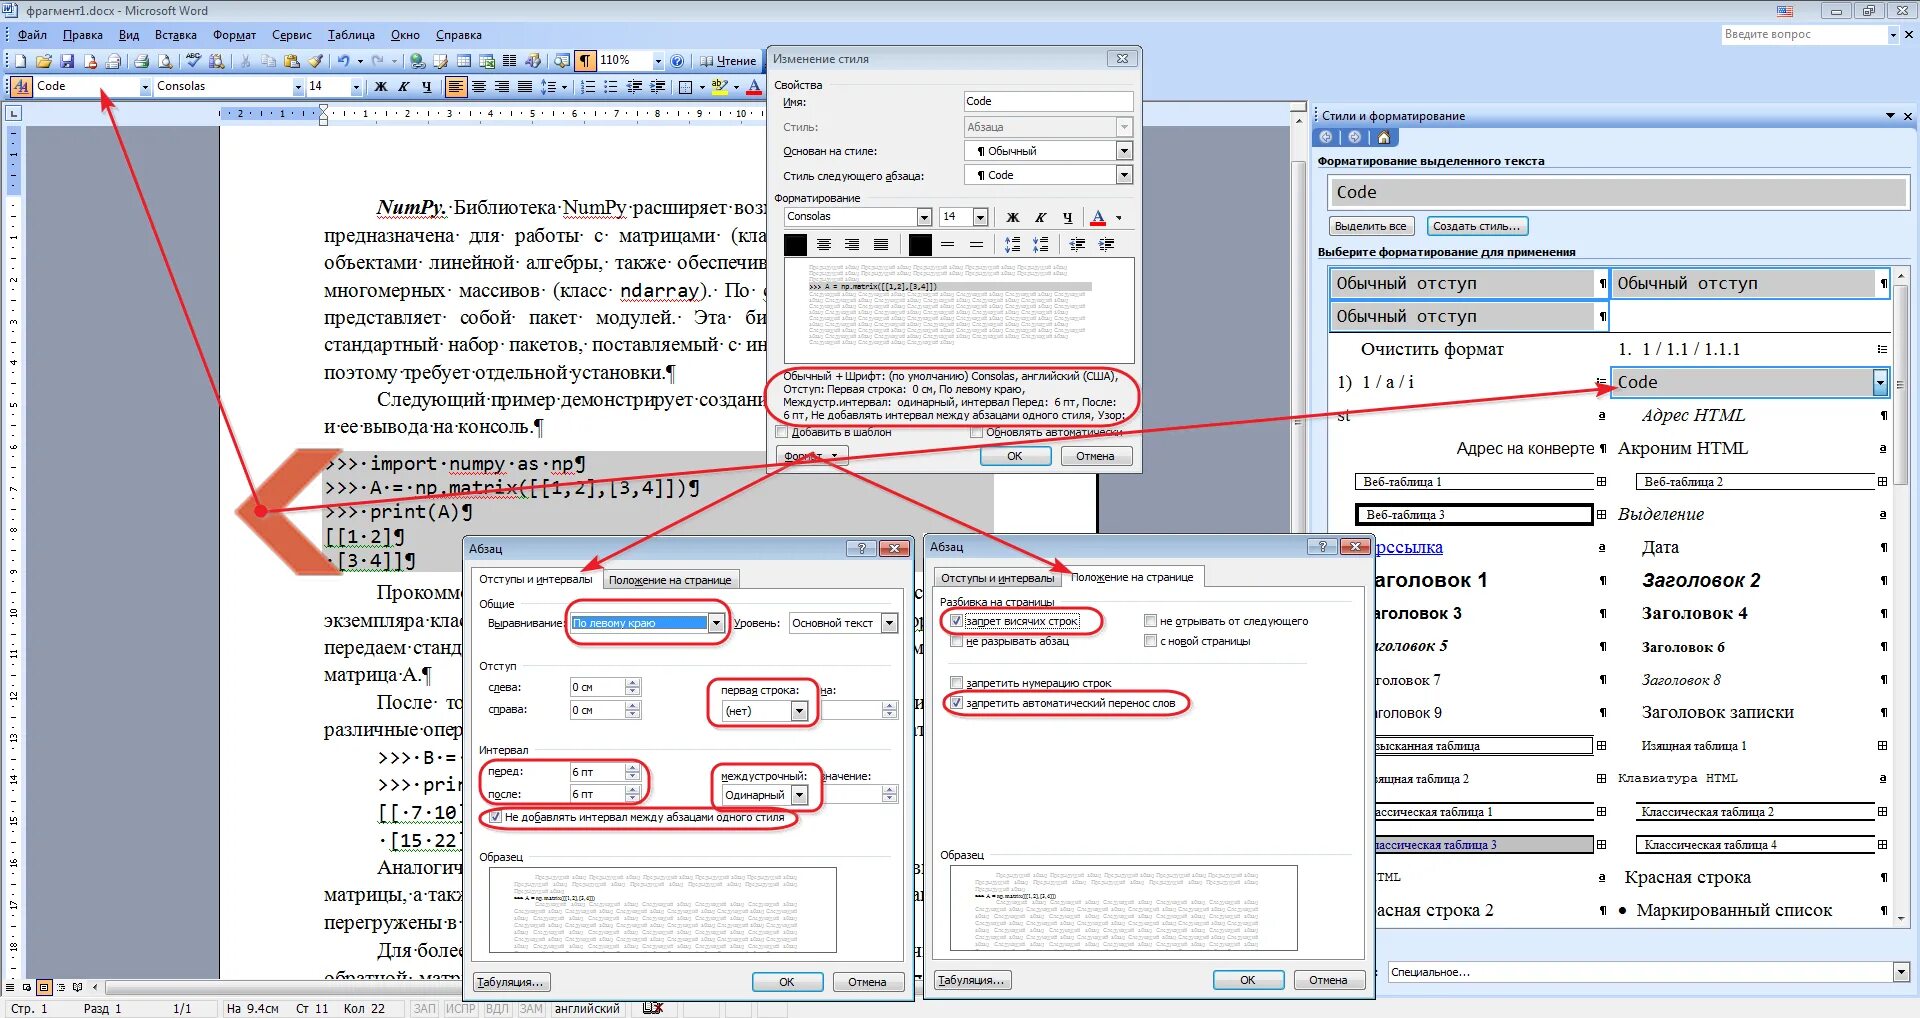Open 'первая строка' dropdown showing (нет)
1920x1018 pixels.
799,711
